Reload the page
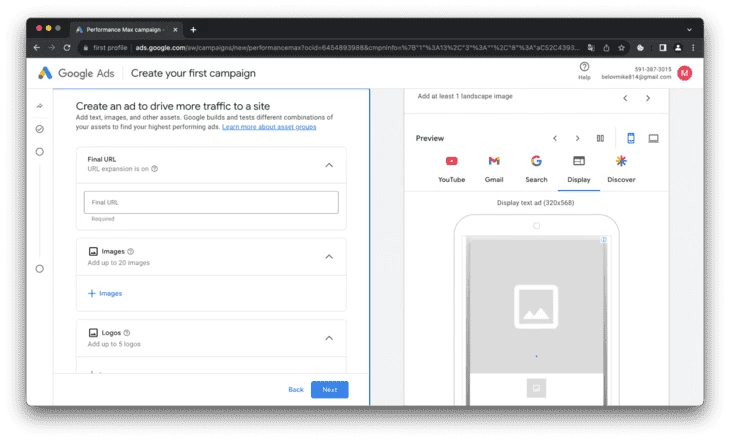 coord(67,47)
